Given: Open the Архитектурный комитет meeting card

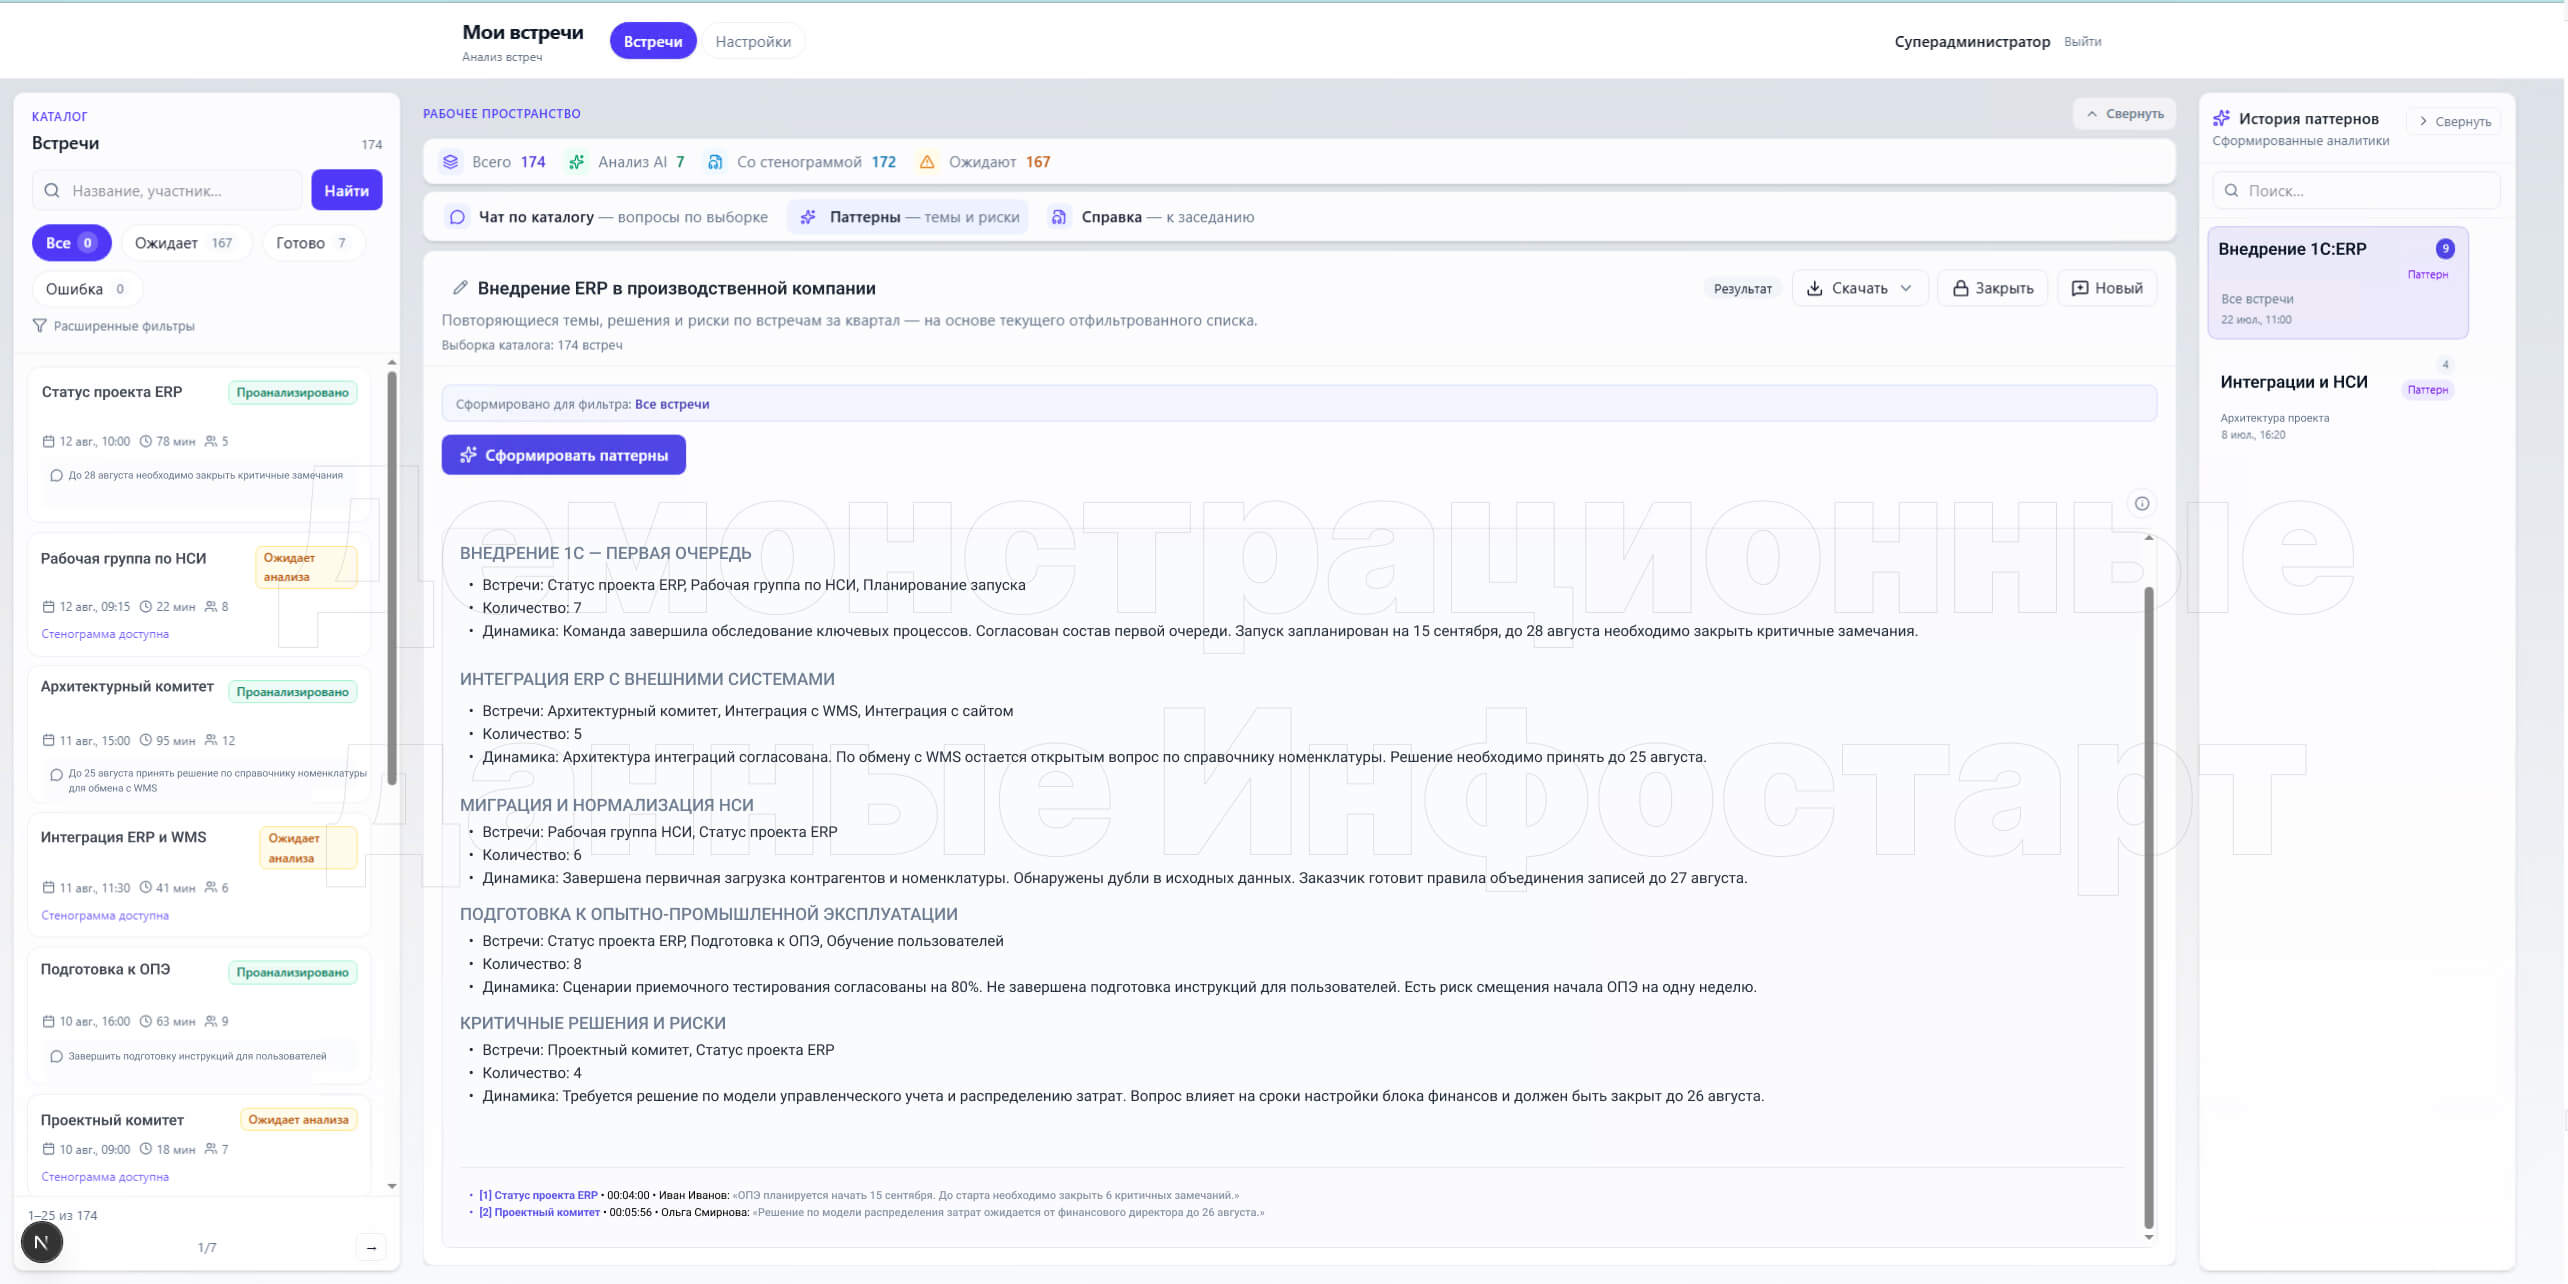Looking at the screenshot, I should [198, 734].
